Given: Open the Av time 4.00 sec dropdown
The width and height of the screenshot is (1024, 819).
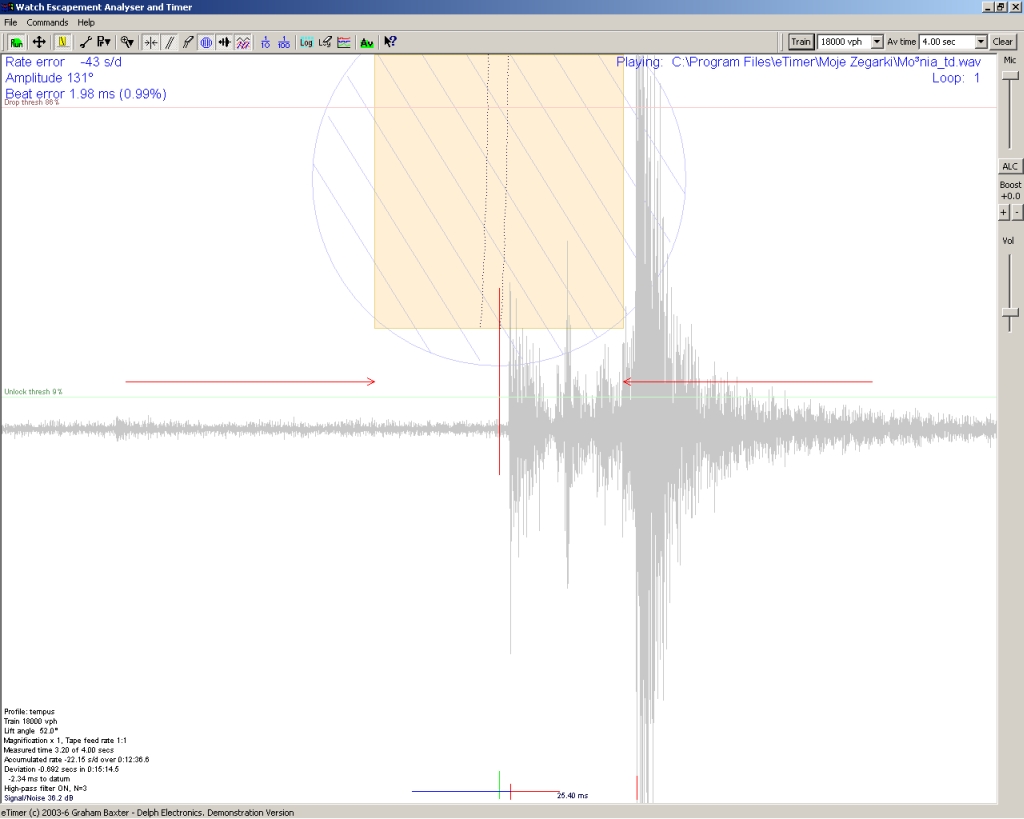Looking at the screenshot, I should pyautogui.click(x=980, y=42).
